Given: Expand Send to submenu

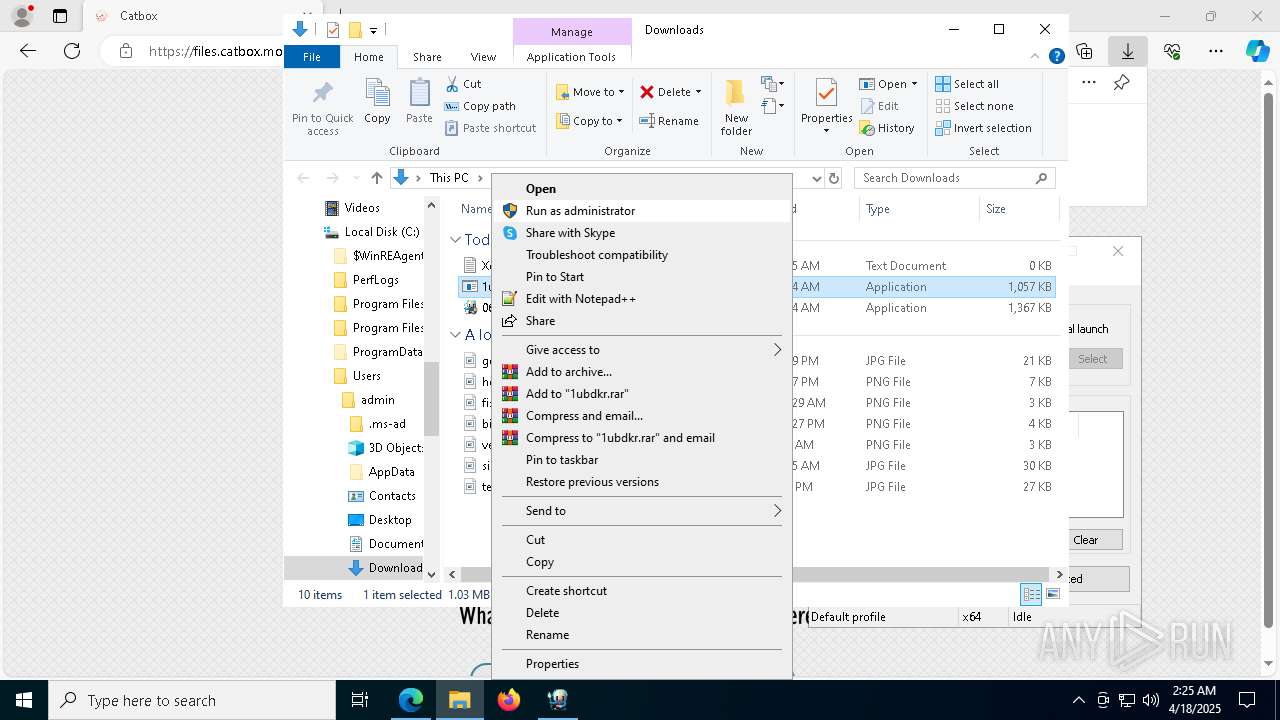Looking at the screenshot, I should 642,510.
